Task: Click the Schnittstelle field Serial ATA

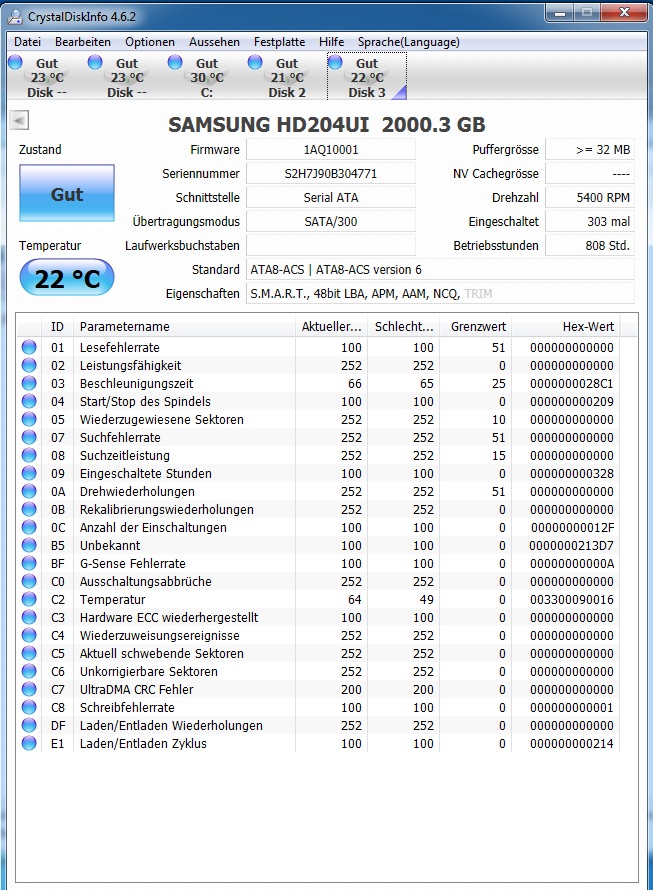Action: (331, 198)
